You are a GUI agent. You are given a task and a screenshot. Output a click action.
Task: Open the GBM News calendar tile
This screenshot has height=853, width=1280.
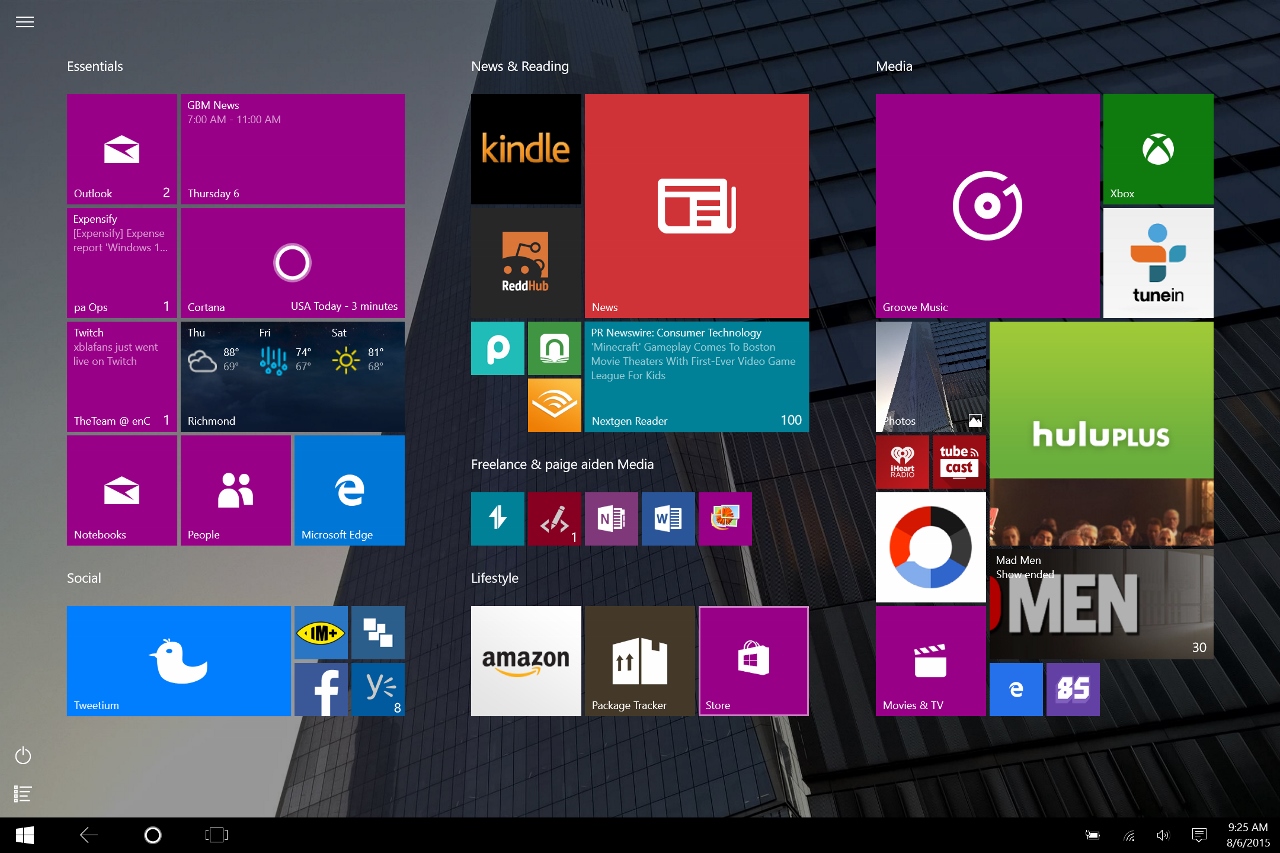coord(293,149)
